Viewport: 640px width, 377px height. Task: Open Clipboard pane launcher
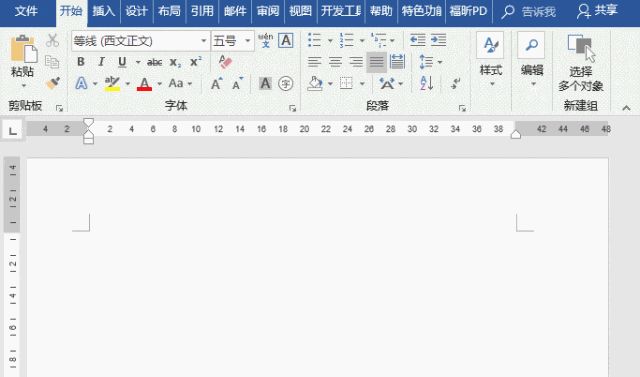click(x=60, y=108)
